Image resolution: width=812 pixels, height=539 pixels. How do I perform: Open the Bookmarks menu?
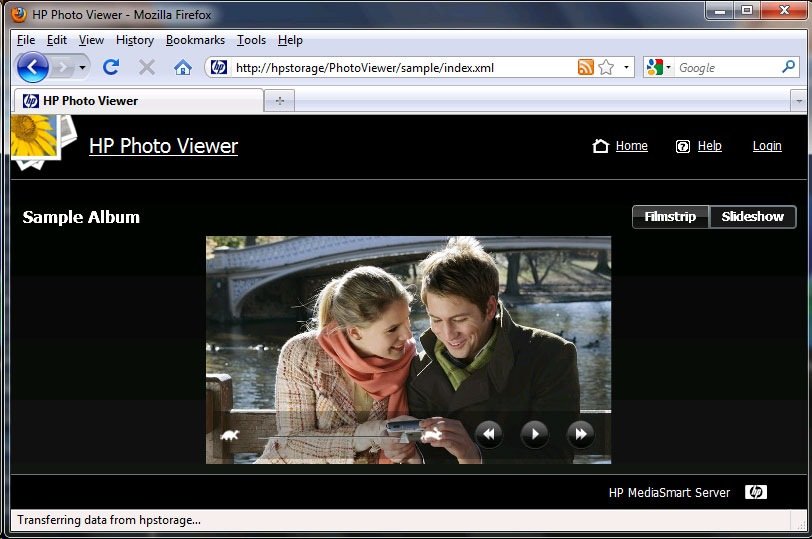195,40
